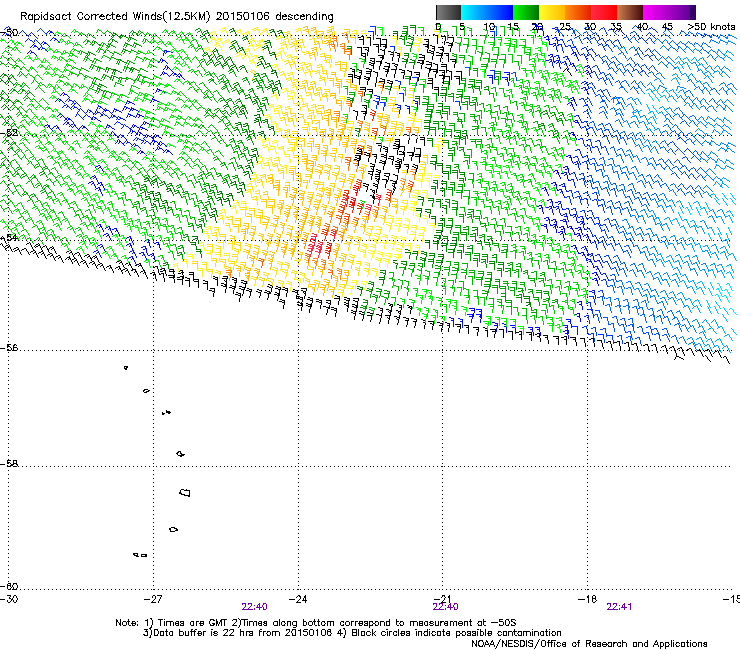Viewport: 740px width, 650px height.
Task: Click the '-52' latitude axis label
Action: [9, 133]
